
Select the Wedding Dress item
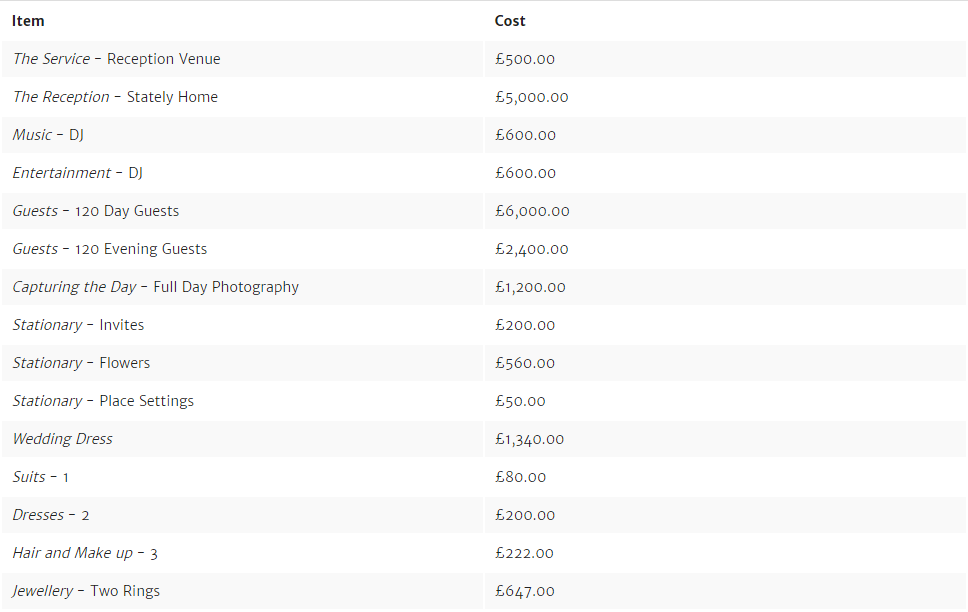(x=62, y=439)
